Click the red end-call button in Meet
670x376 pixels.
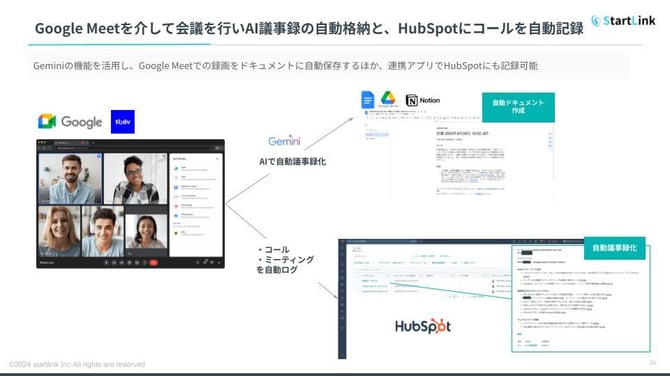point(153,262)
